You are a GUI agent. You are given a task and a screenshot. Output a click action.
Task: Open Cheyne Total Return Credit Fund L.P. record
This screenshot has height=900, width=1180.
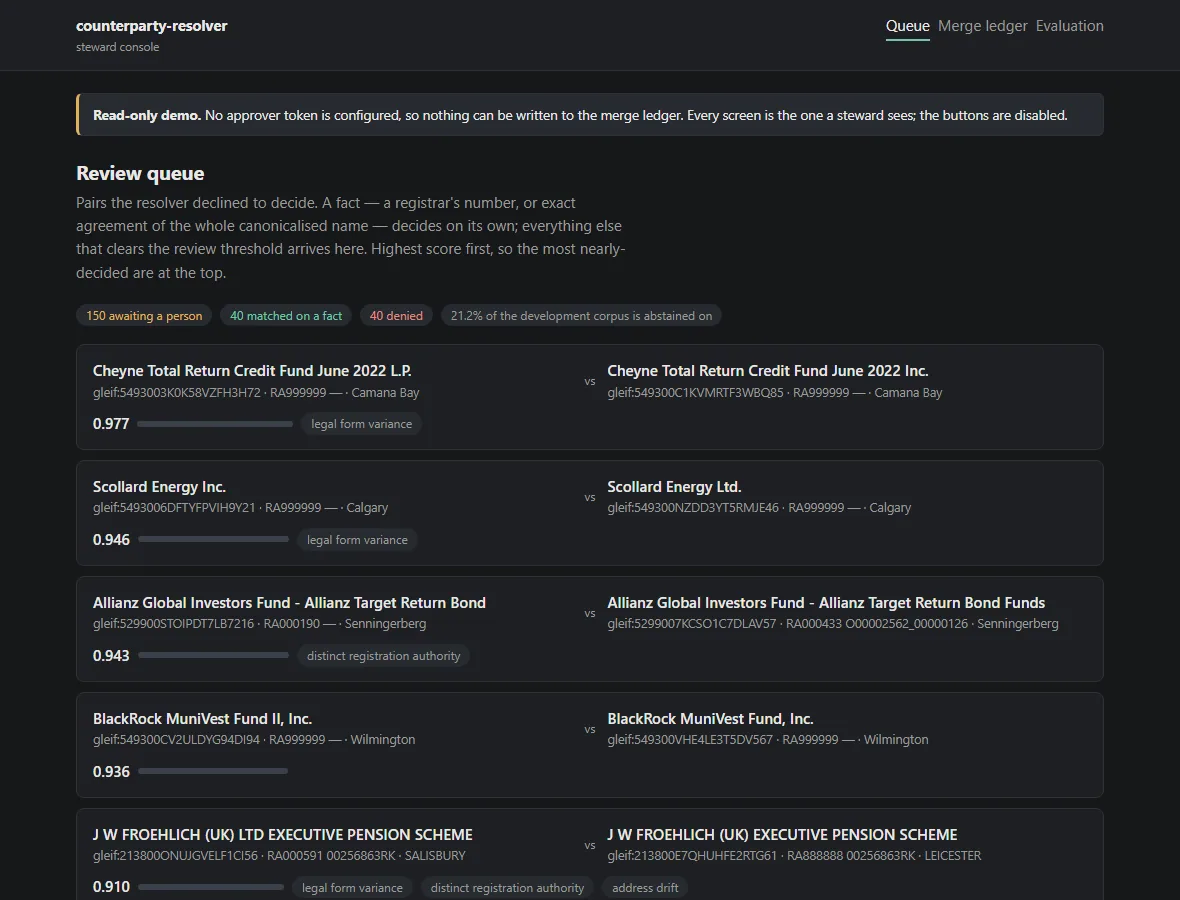click(251, 371)
